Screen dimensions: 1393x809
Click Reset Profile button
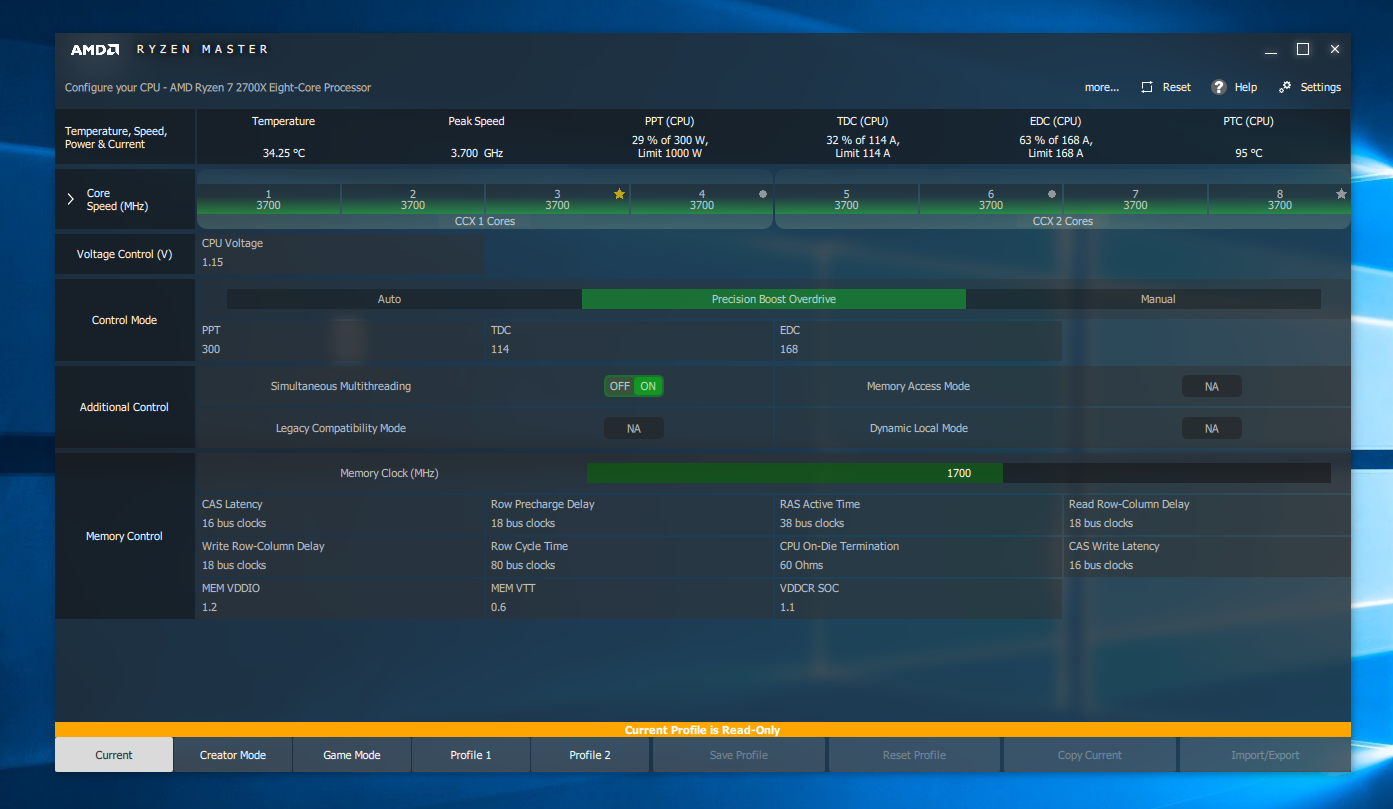(x=915, y=755)
